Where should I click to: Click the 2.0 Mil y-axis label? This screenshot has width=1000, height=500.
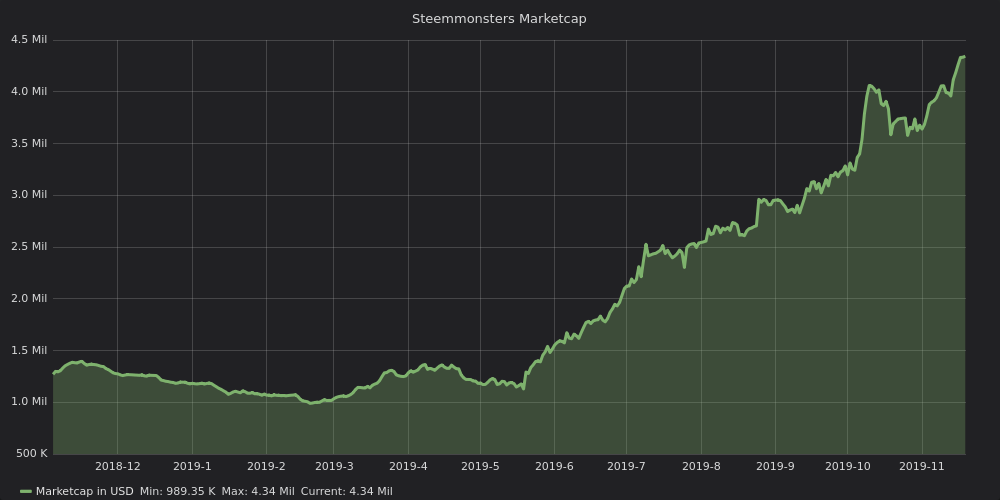click(x=29, y=298)
